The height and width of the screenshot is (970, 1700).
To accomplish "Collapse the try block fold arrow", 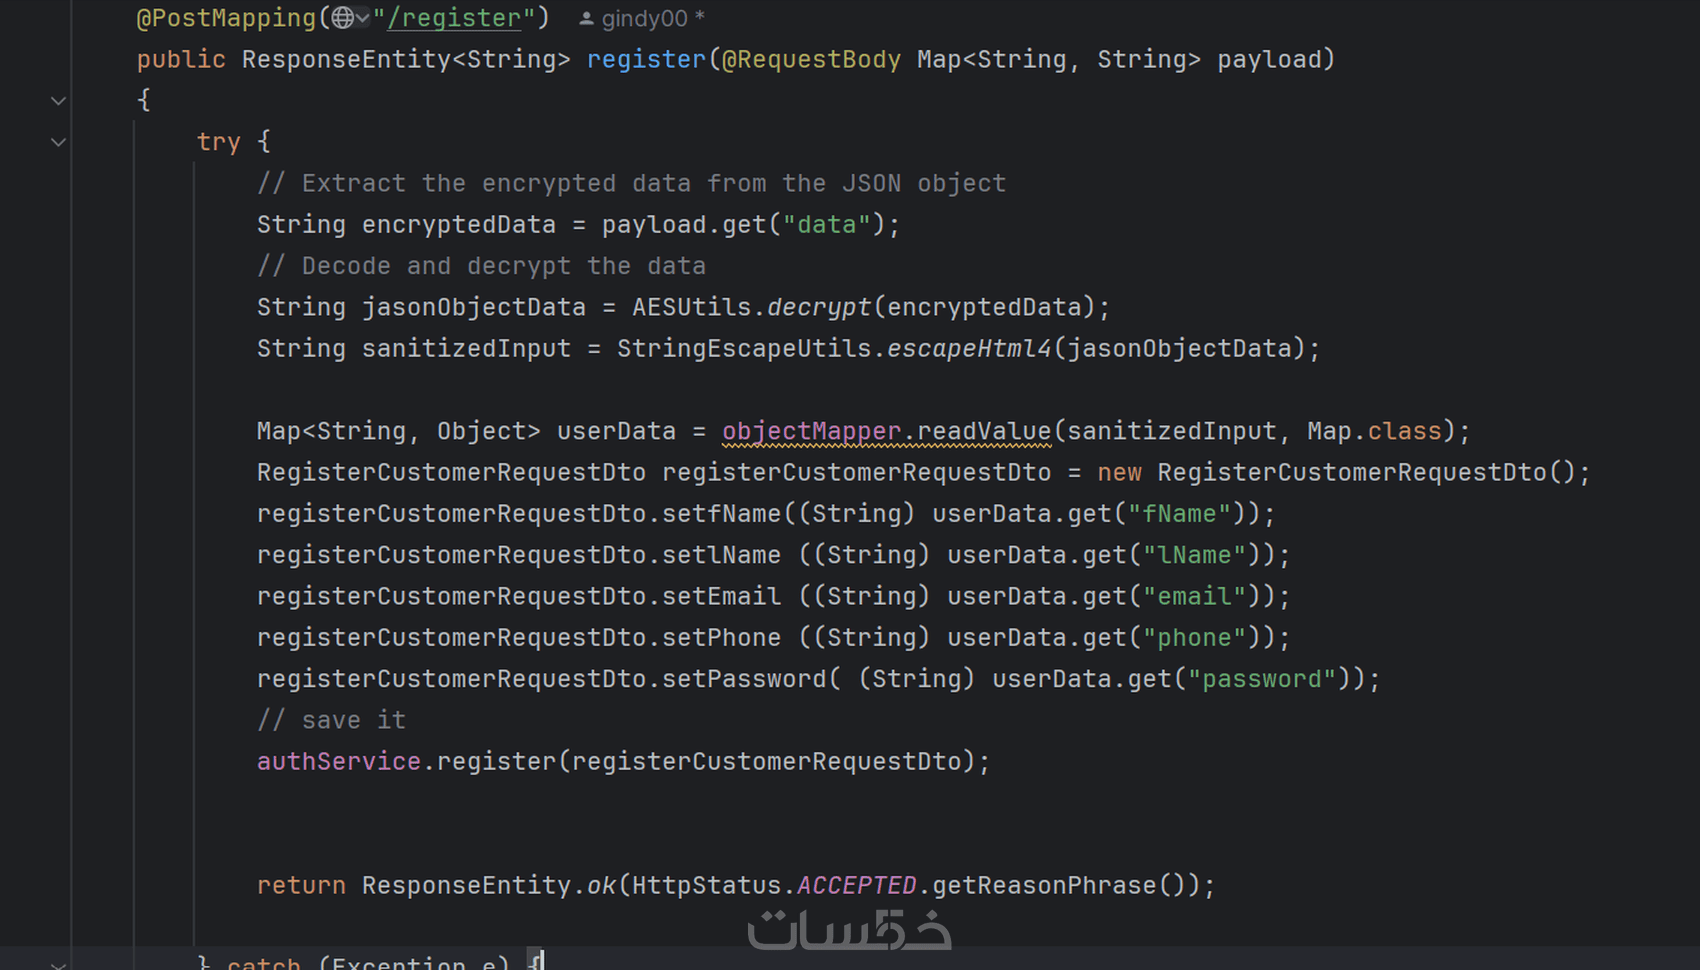I will (58, 143).
